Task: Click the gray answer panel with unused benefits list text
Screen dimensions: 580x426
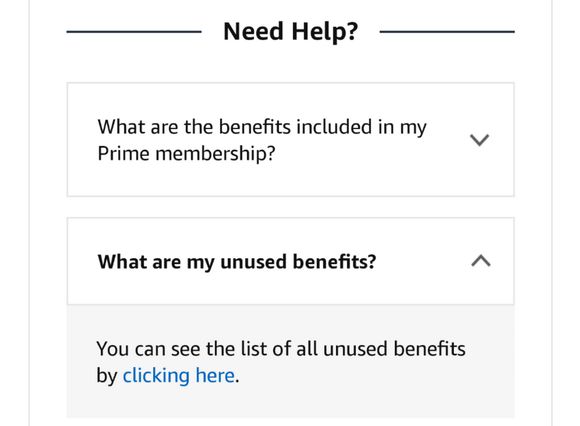Action: (290, 361)
